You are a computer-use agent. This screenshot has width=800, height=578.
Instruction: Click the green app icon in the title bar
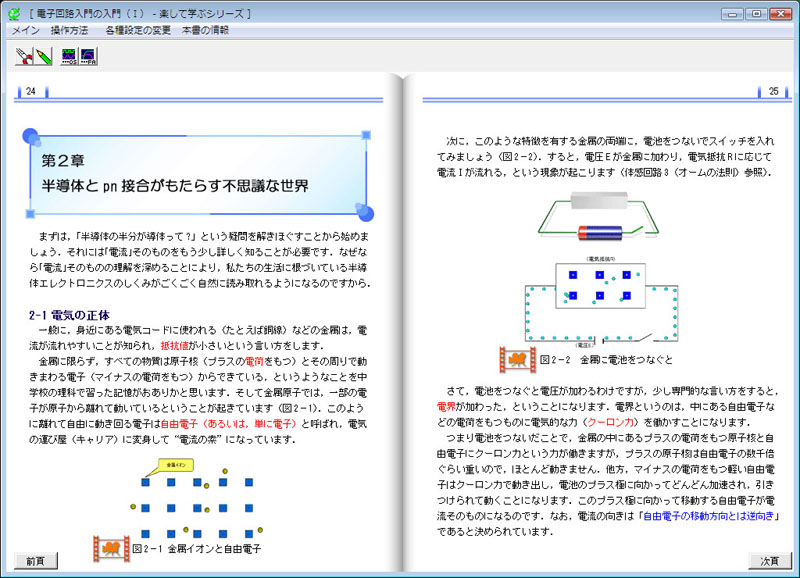(x=14, y=14)
